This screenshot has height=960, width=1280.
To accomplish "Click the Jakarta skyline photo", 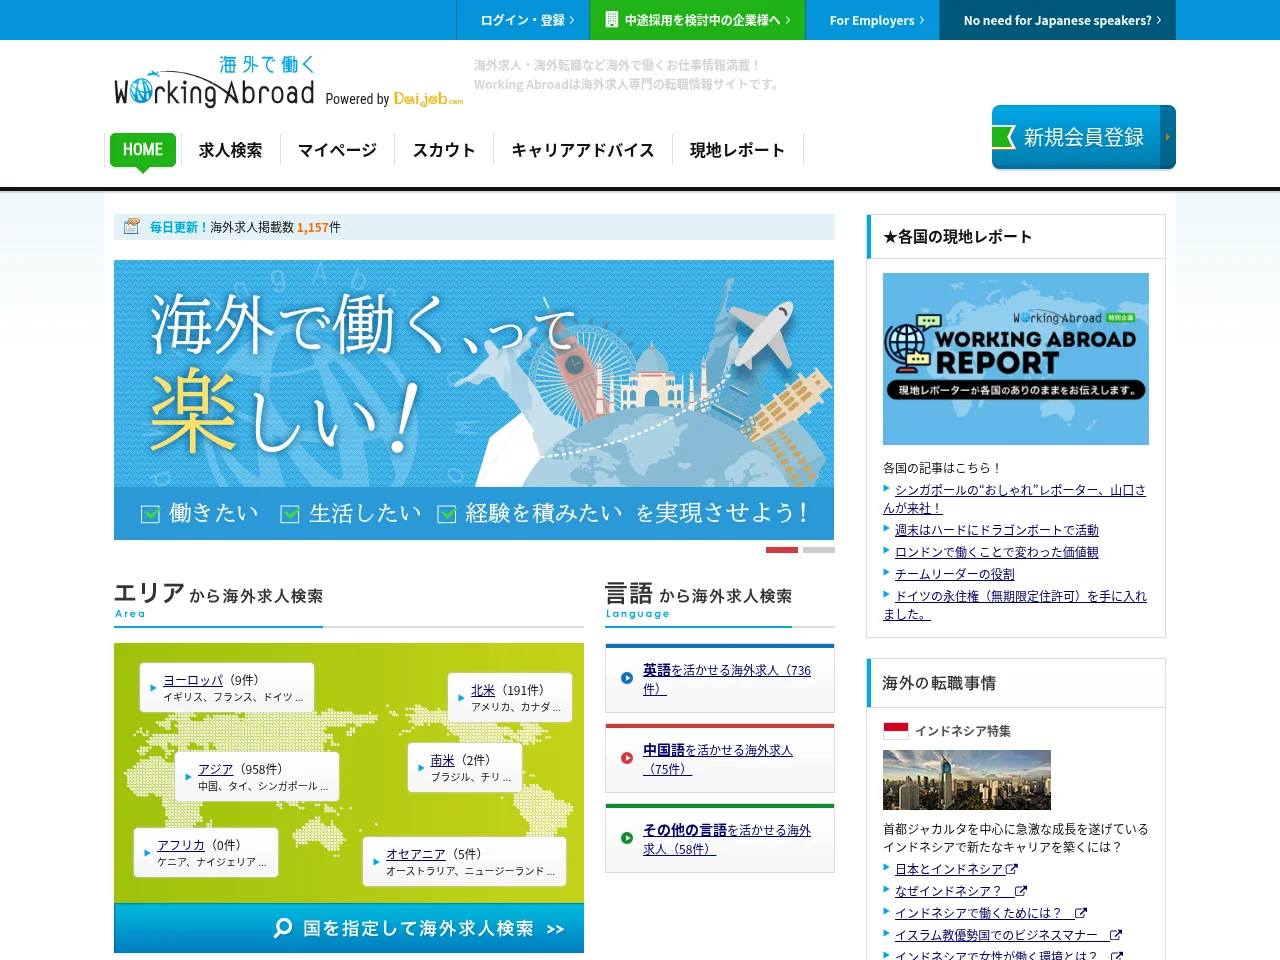I will coord(967,780).
